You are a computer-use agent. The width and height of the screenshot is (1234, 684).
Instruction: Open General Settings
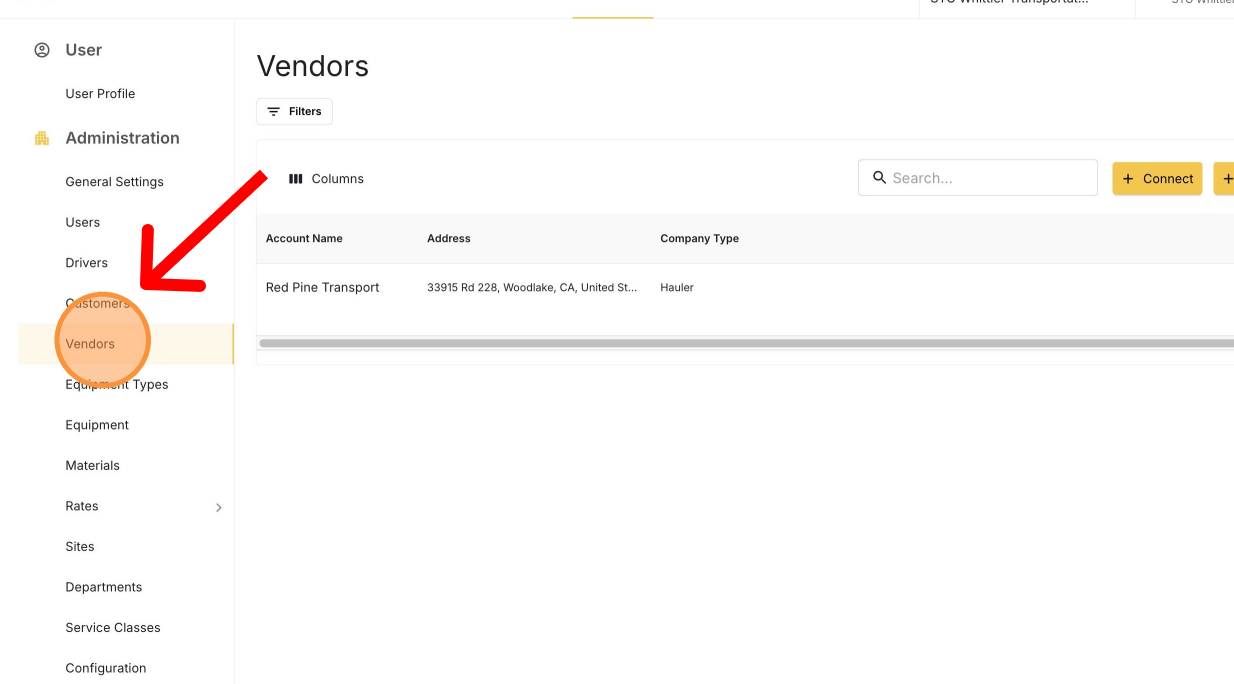tap(114, 182)
